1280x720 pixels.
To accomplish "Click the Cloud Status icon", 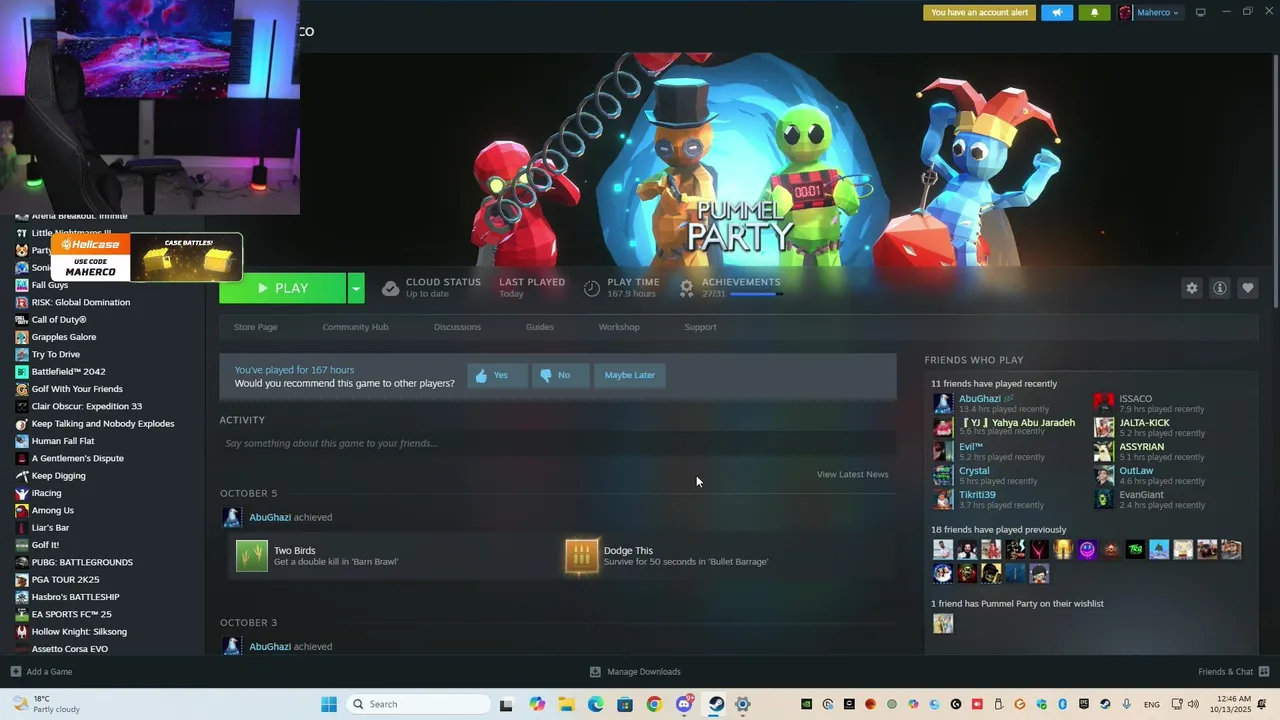I will pos(390,288).
